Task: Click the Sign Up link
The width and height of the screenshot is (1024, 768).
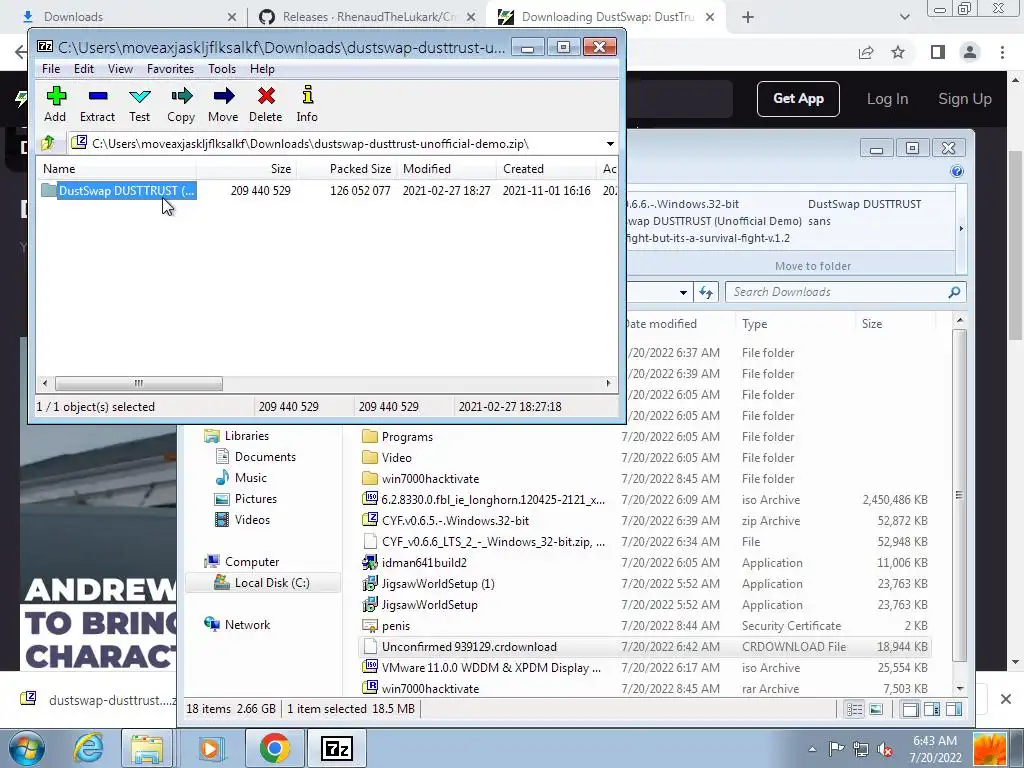Action: tap(965, 99)
